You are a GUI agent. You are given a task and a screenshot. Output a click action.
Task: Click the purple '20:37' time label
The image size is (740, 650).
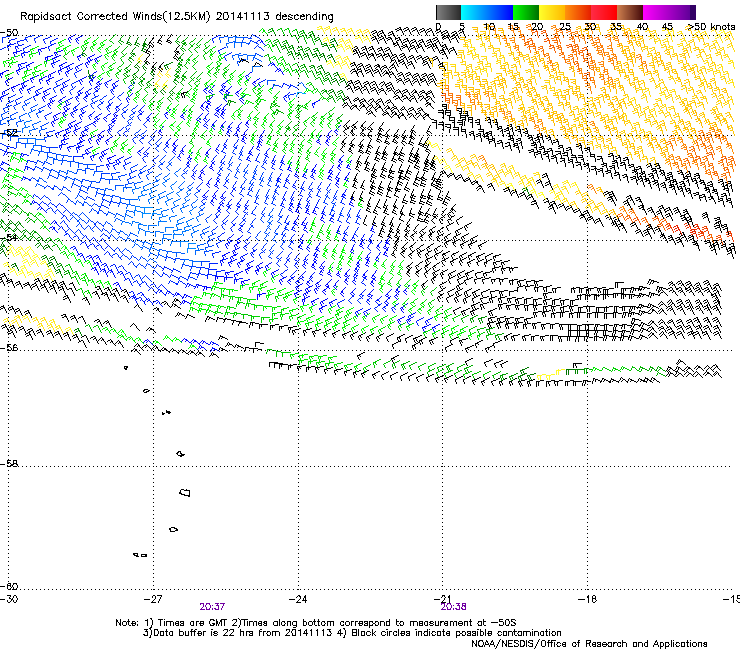click(212, 607)
